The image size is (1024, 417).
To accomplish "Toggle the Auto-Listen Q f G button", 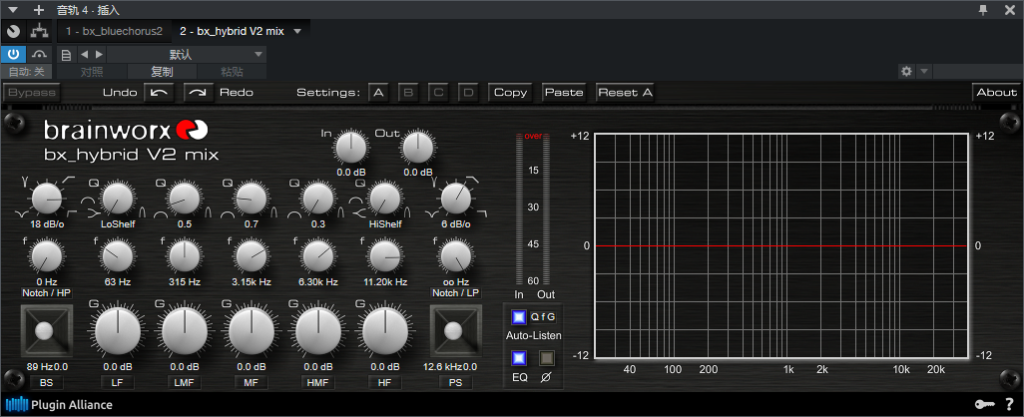I will pyautogui.click(x=519, y=317).
